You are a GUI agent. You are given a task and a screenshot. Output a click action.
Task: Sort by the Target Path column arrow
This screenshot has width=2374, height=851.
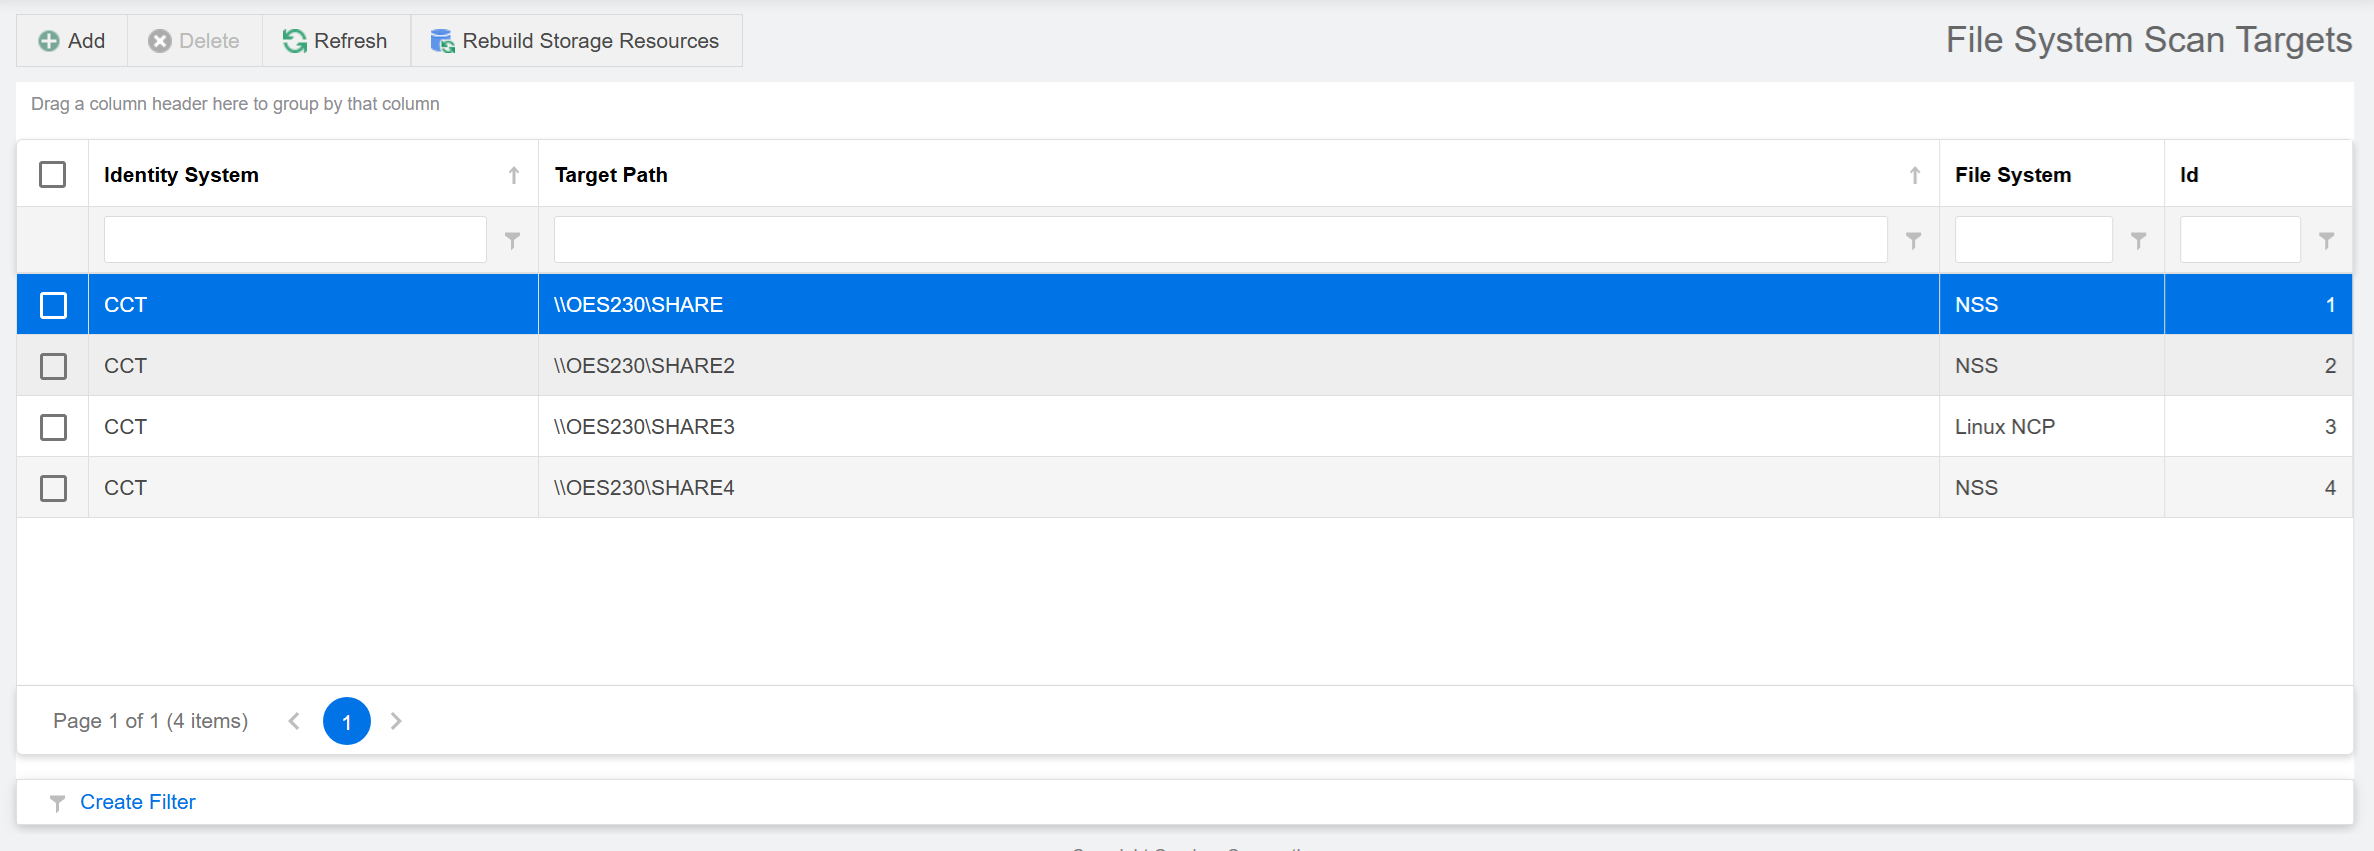pyautogui.click(x=1914, y=175)
